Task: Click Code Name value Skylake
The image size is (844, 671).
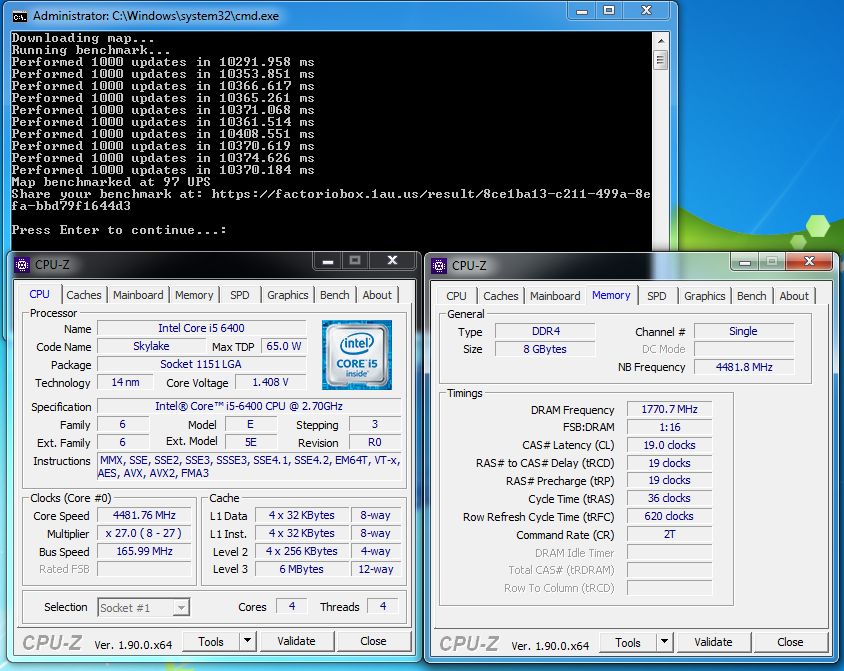Action: pos(151,347)
